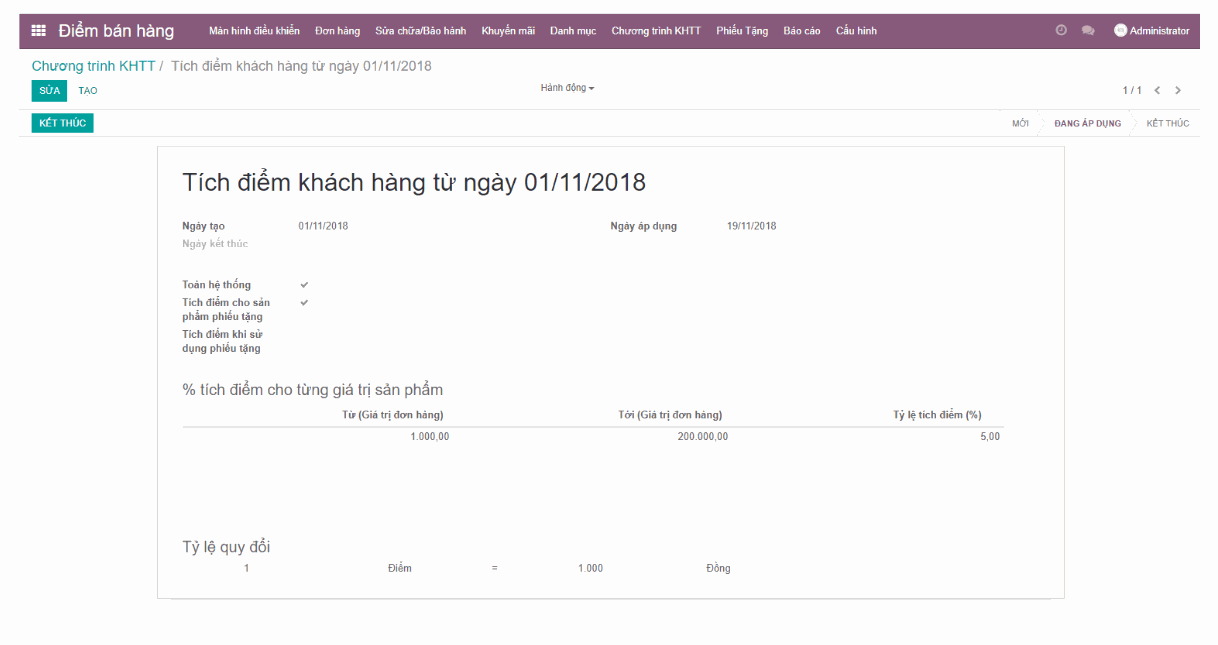Uncheck Tích điểm cho sản phẩm phiếu tặng

coord(303,301)
